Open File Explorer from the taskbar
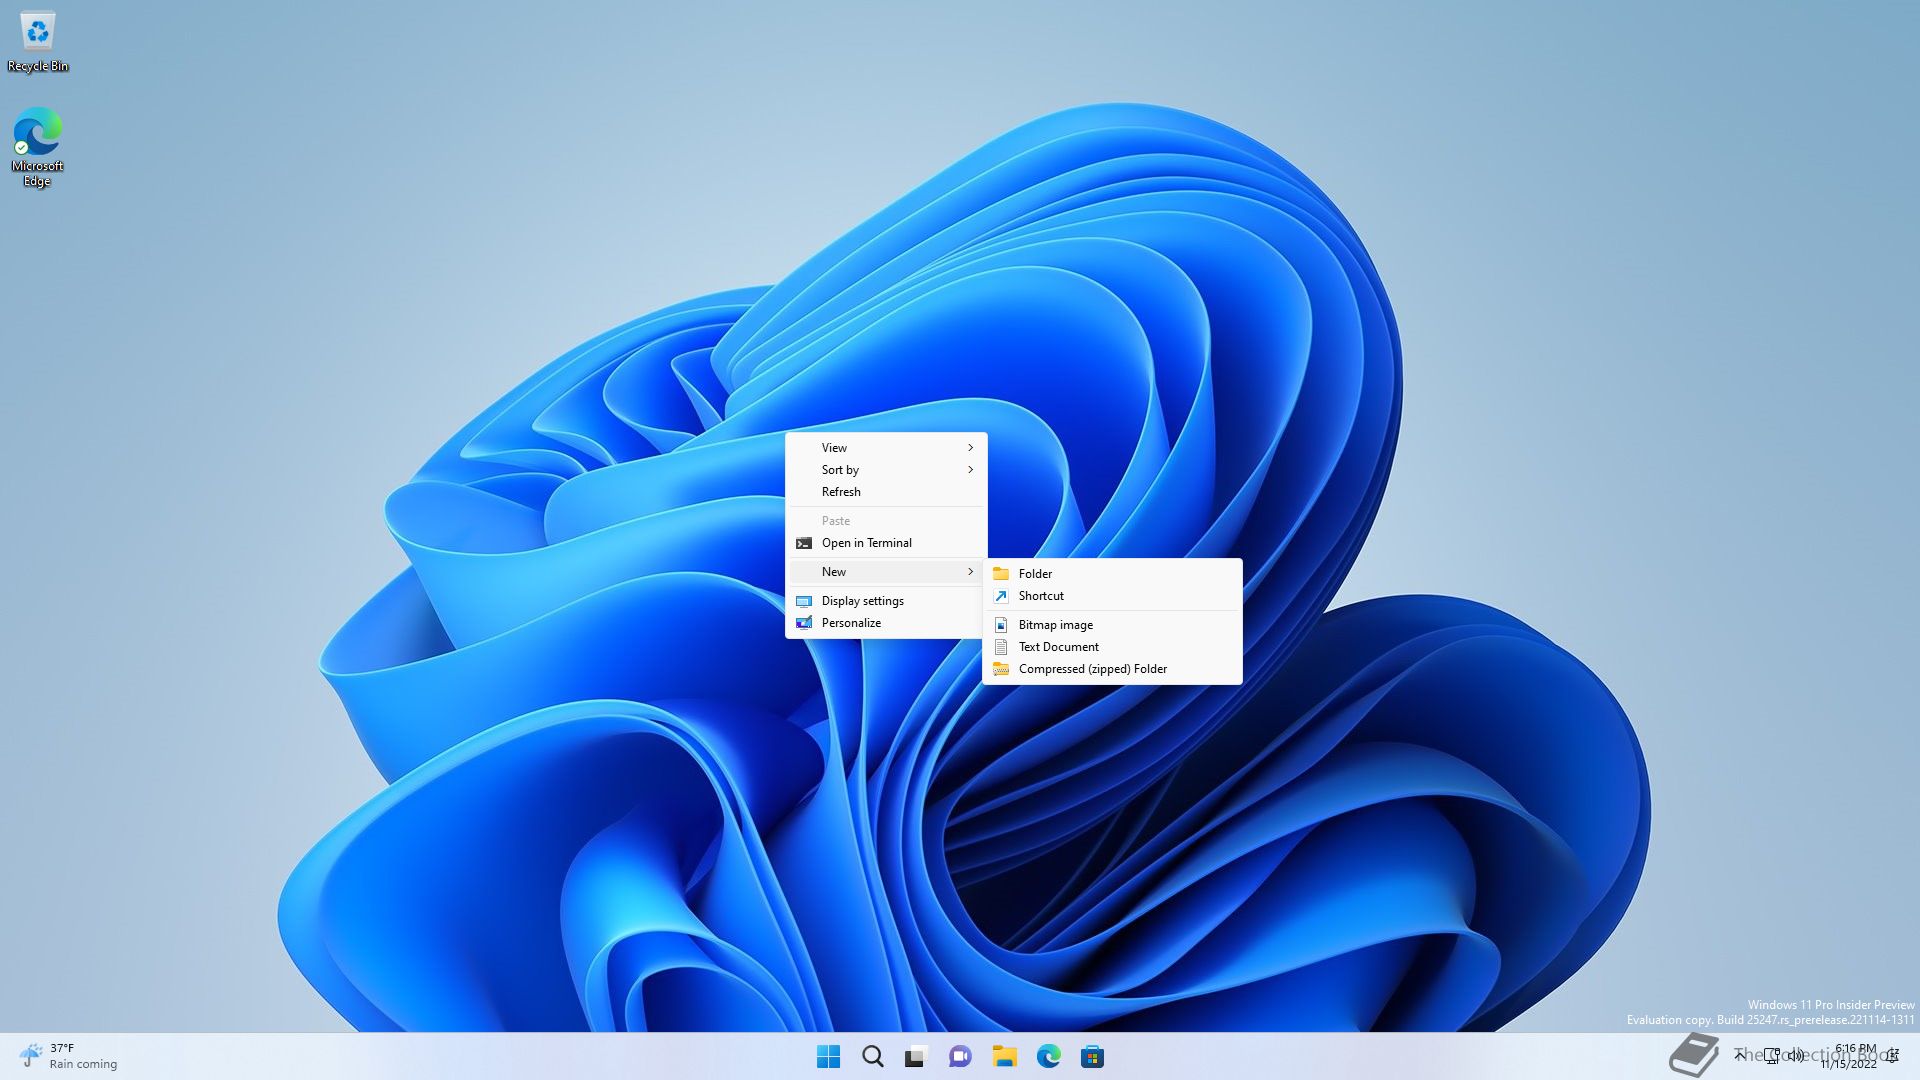The height and width of the screenshot is (1080, 1920). 1004,1056
